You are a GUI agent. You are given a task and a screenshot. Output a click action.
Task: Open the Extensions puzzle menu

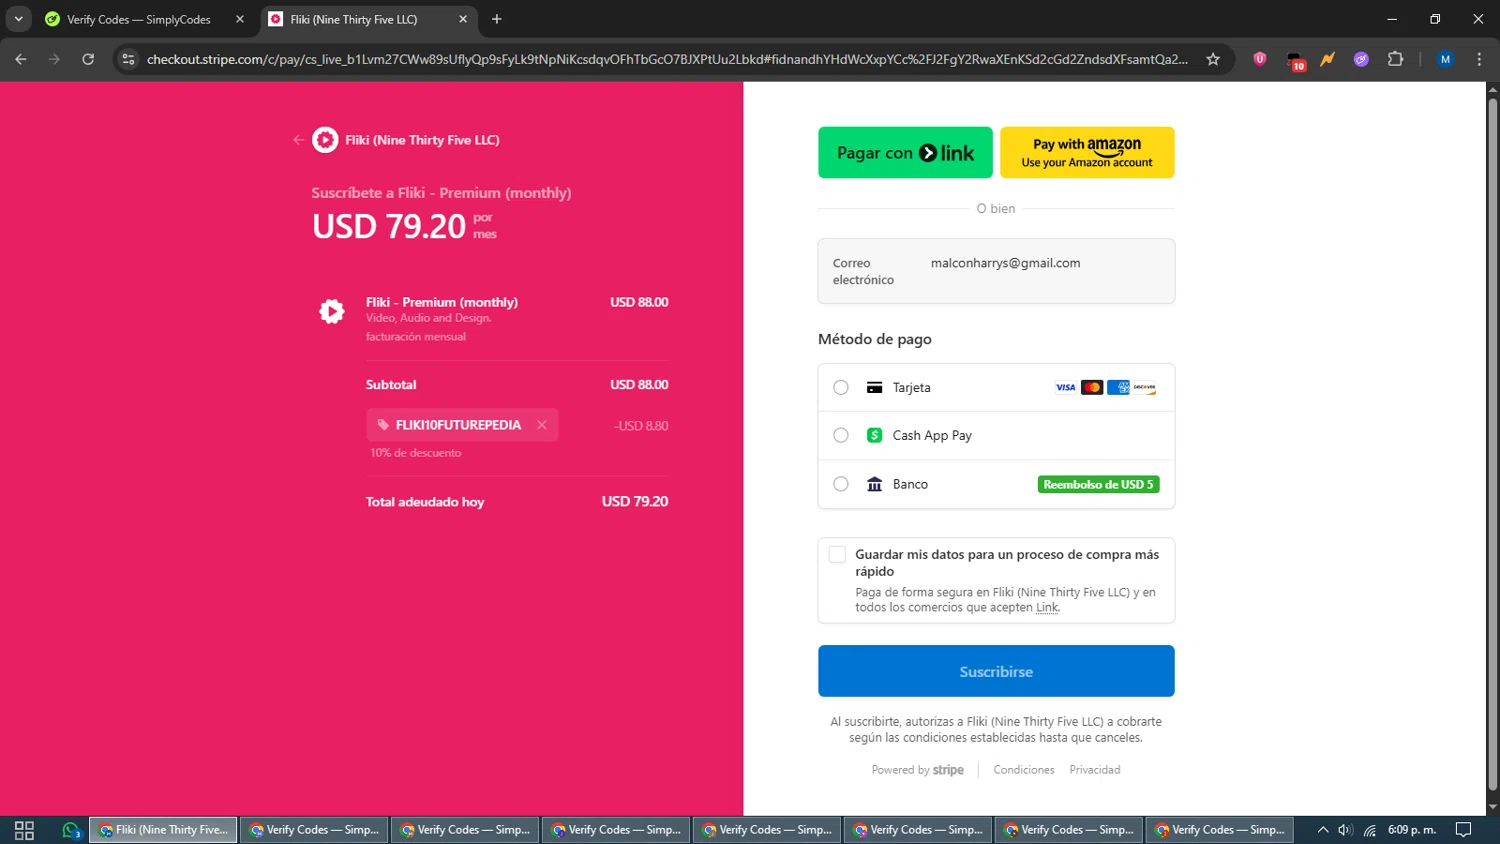[1396, 59]
